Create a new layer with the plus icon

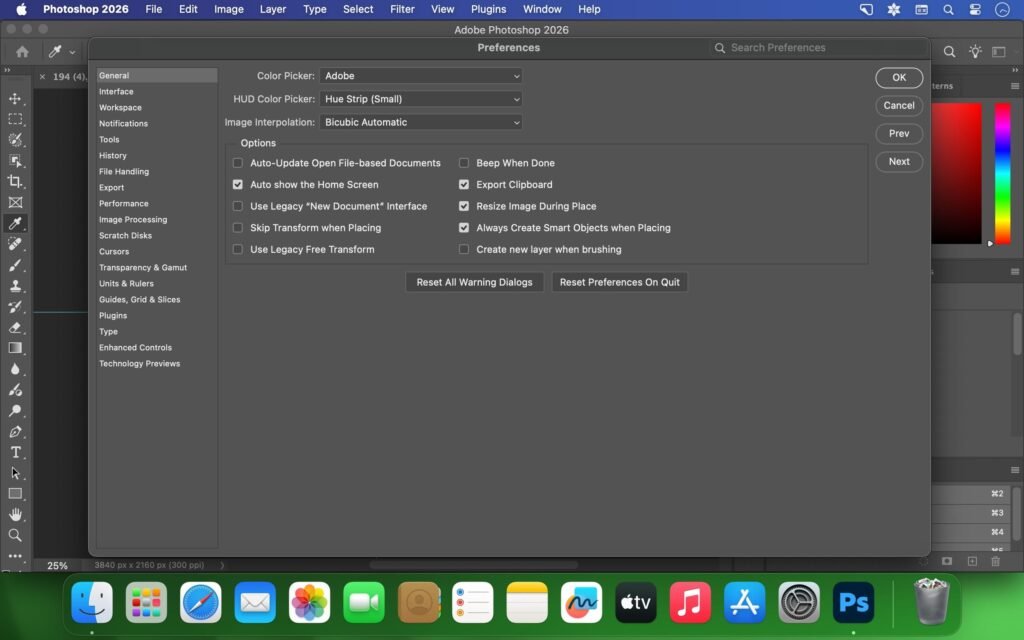point(972,561)
